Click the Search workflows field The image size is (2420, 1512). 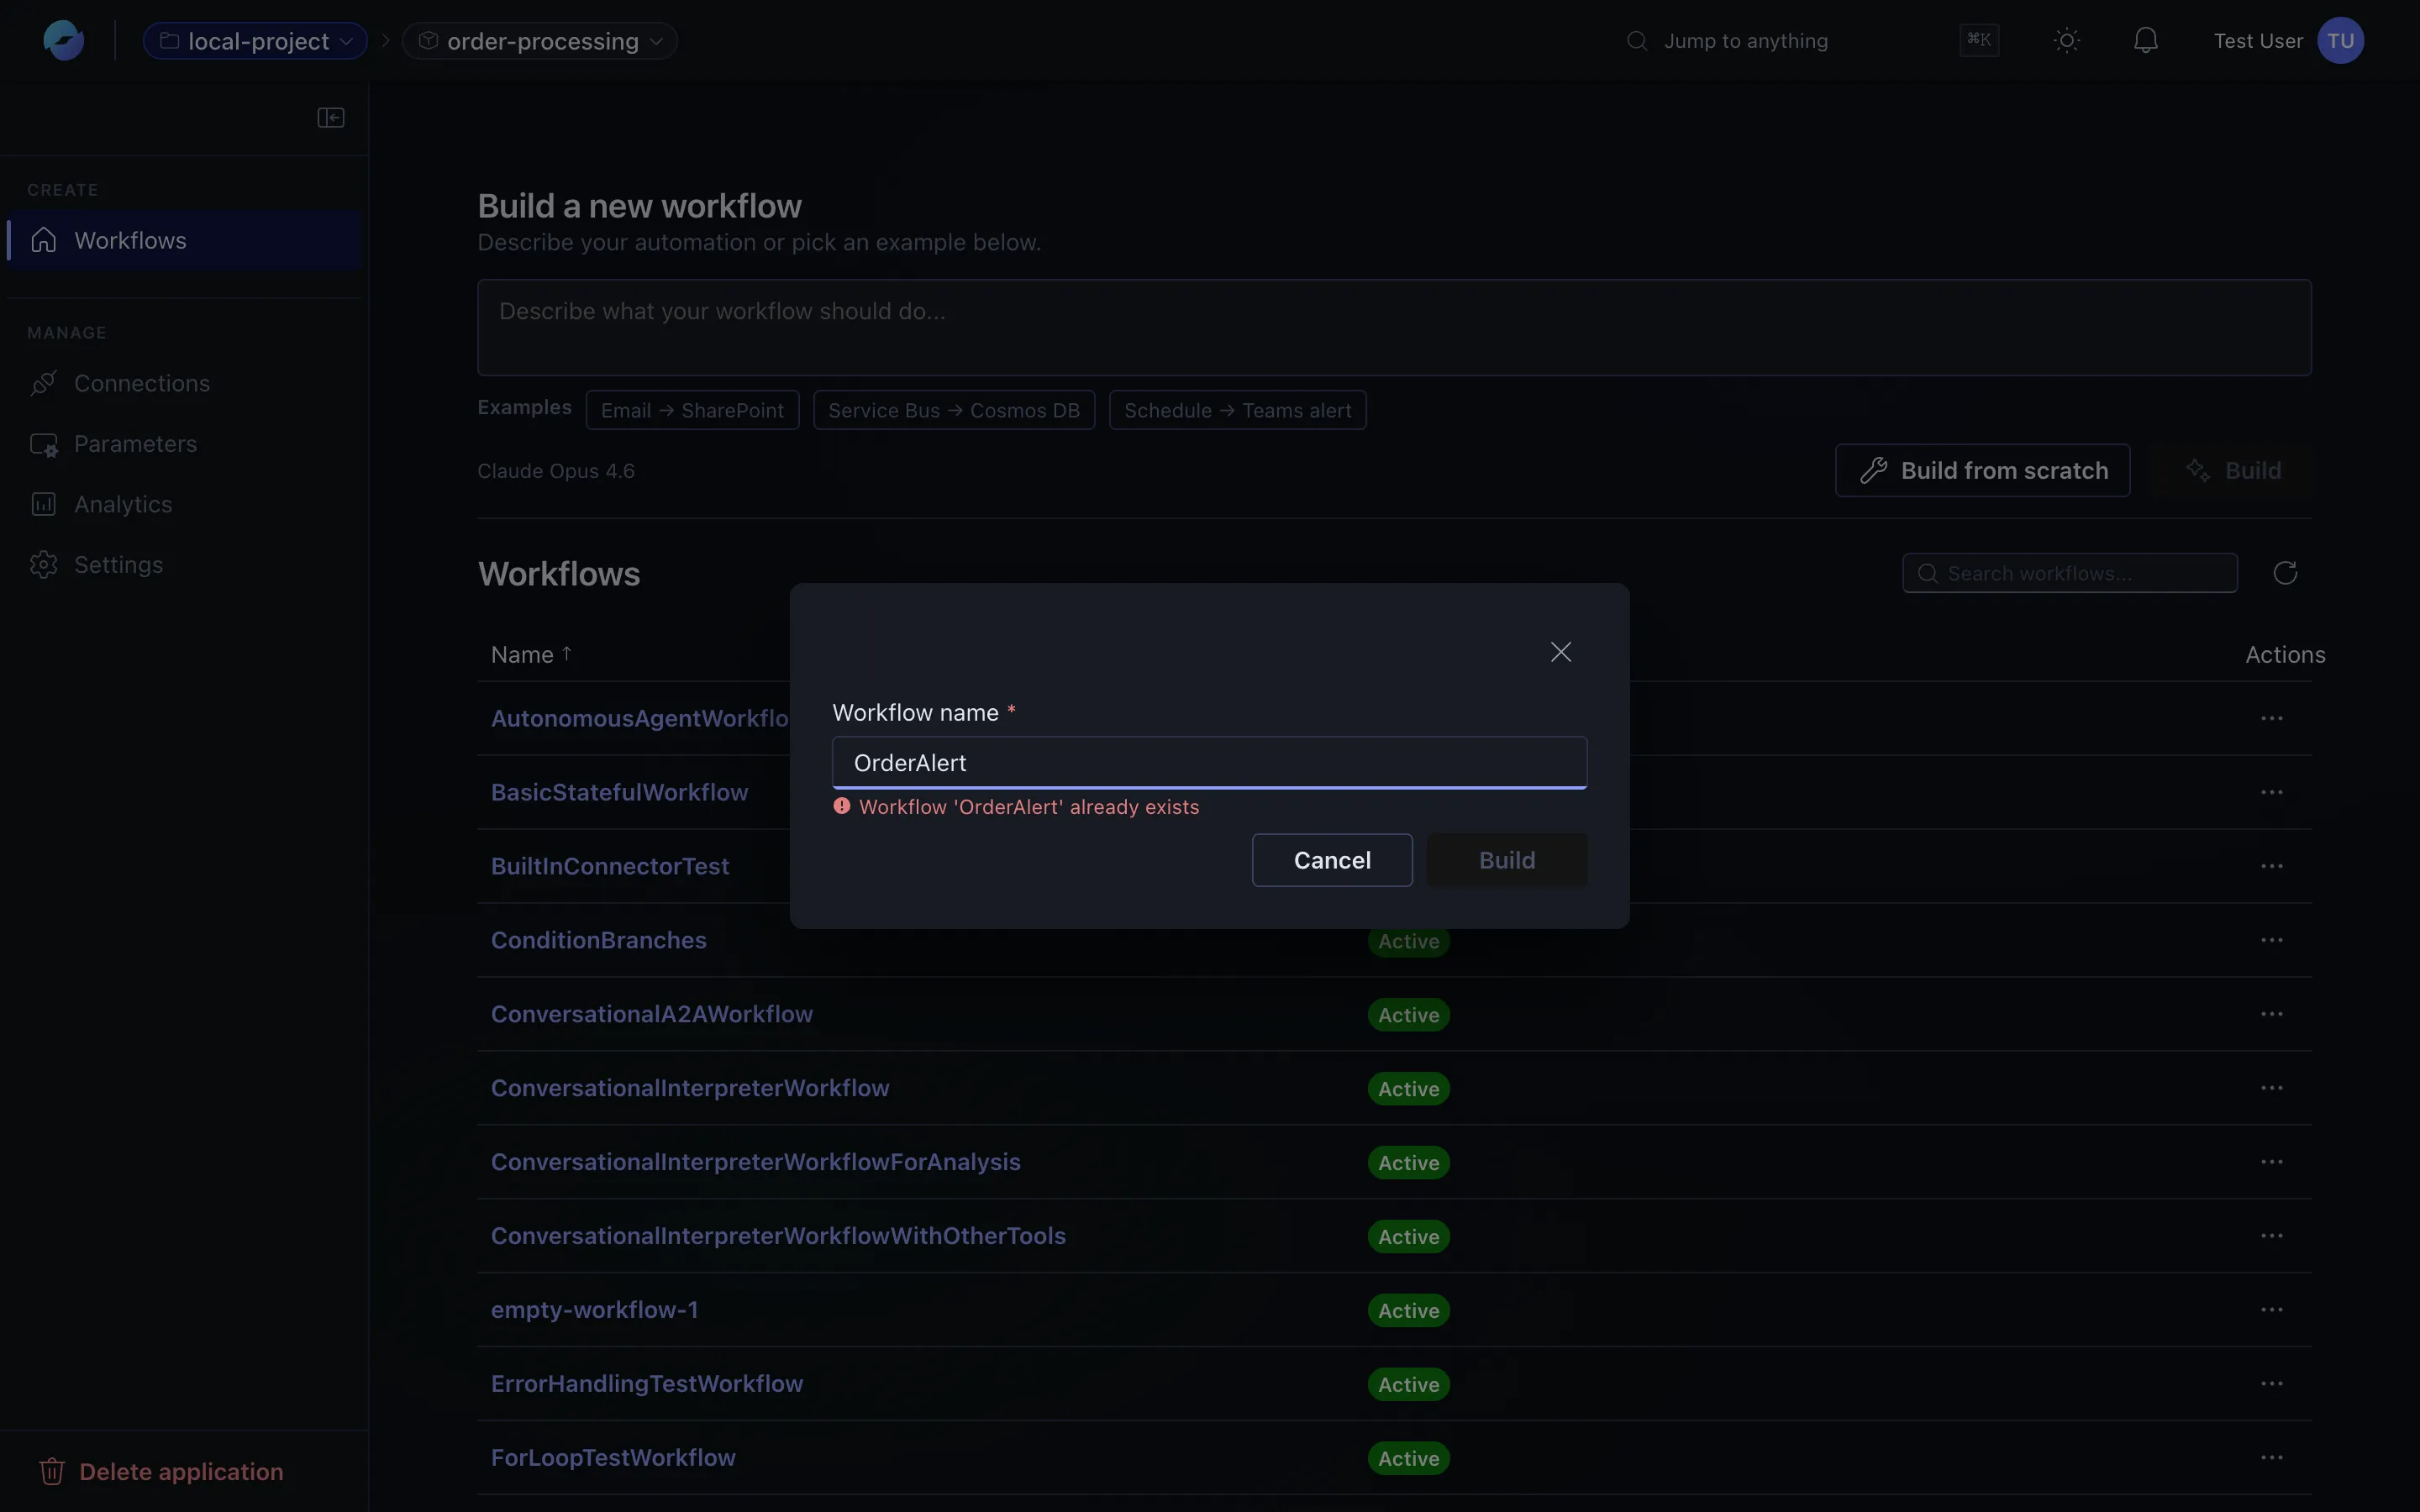click(2070, 573)
